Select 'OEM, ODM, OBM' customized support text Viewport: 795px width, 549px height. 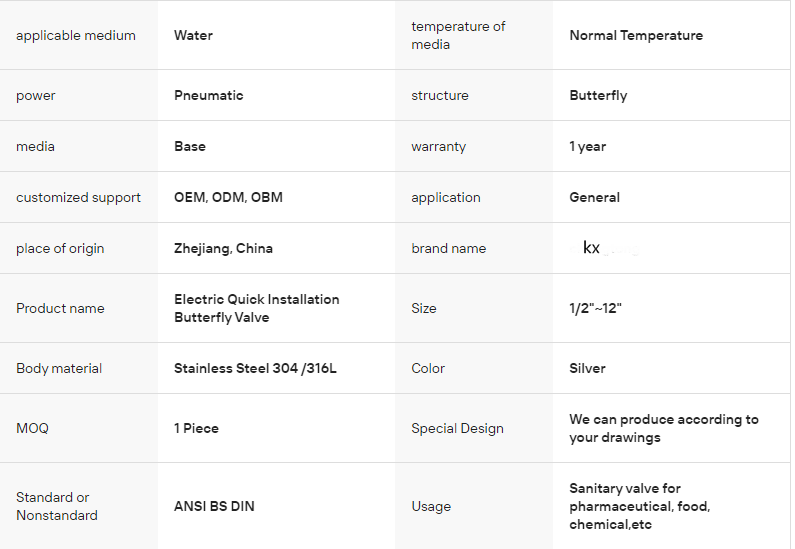[x=228, y=198]
